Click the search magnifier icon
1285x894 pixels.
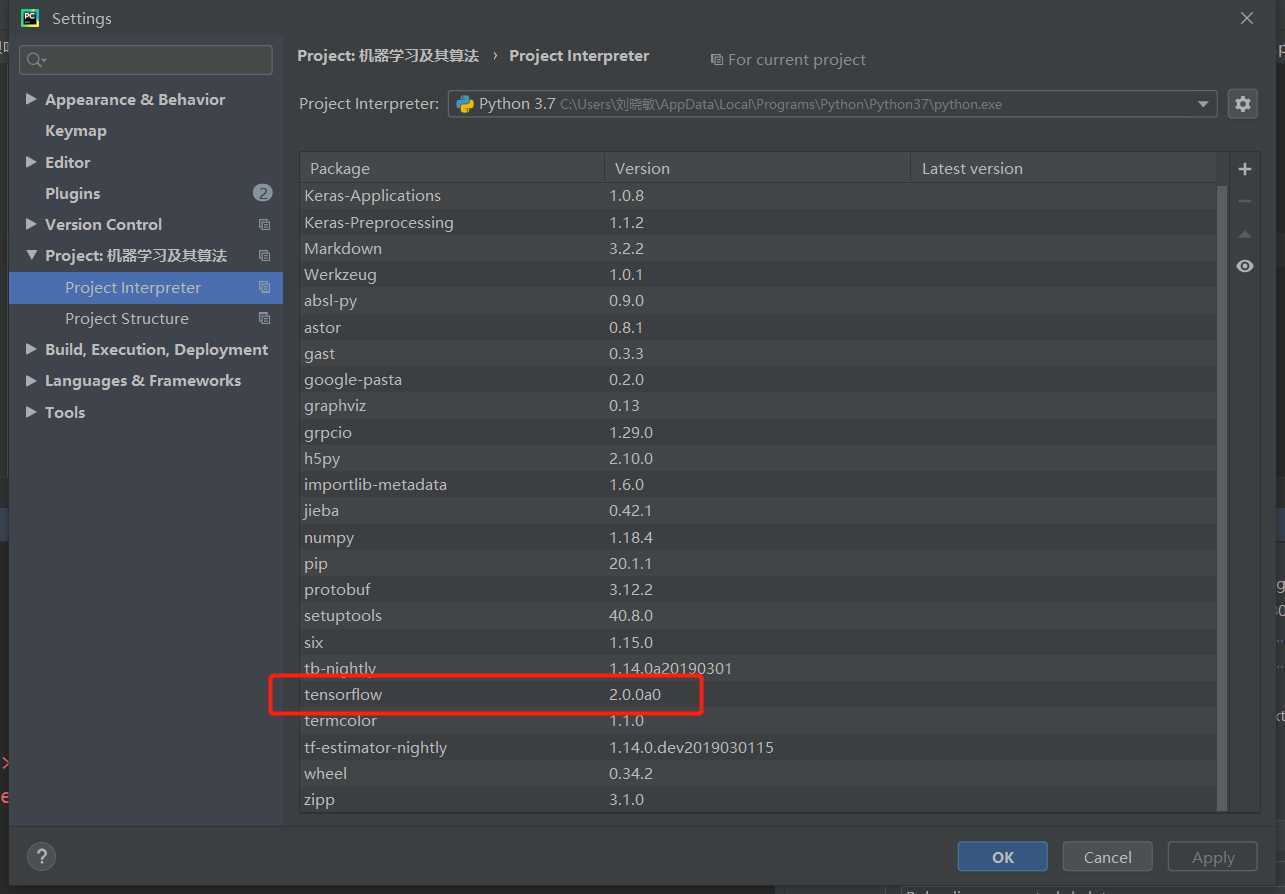pos(35,60)
